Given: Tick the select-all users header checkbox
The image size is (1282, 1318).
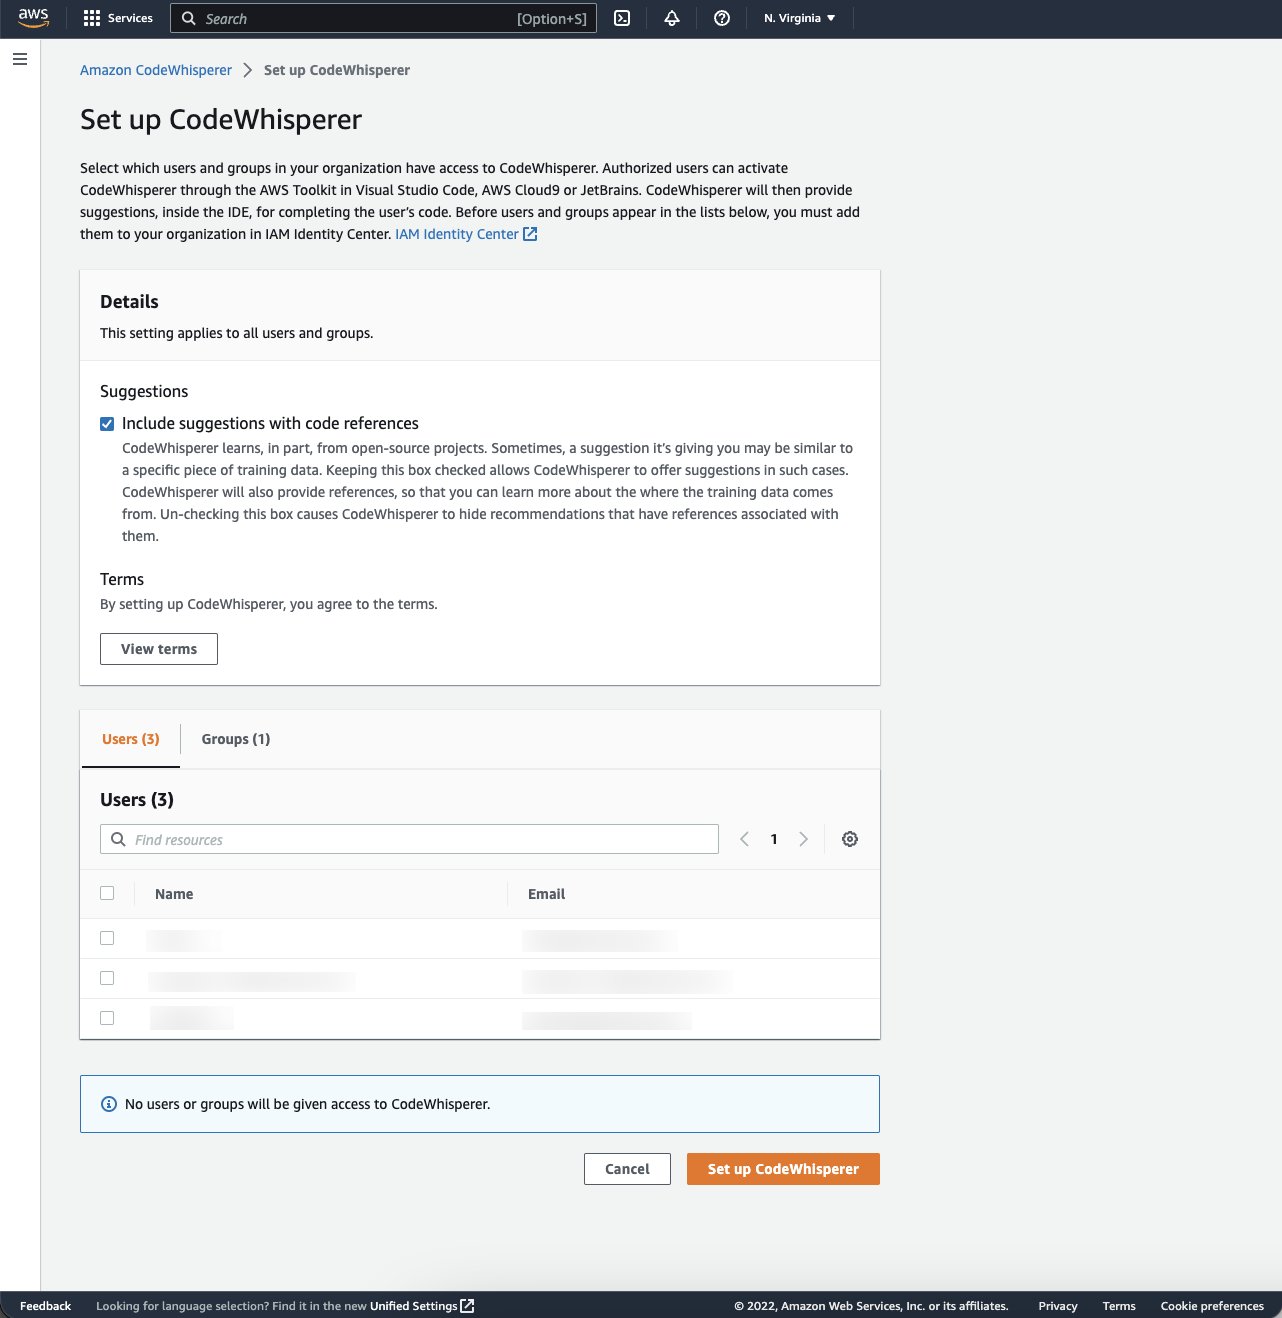Looking at the screenshot, I should pos(107,893).
